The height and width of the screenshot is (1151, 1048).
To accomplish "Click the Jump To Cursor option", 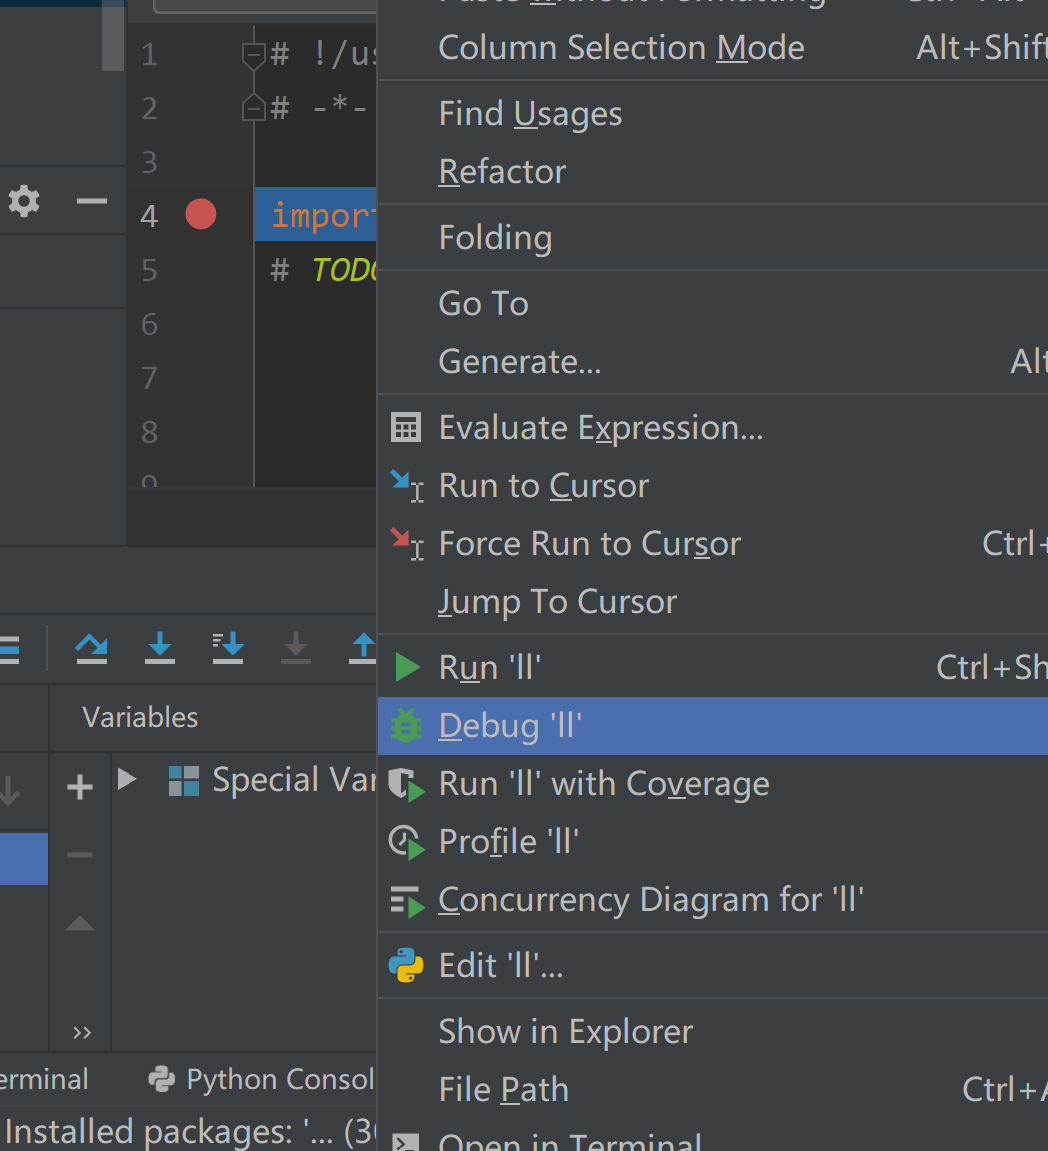I will tap(557, 602).
